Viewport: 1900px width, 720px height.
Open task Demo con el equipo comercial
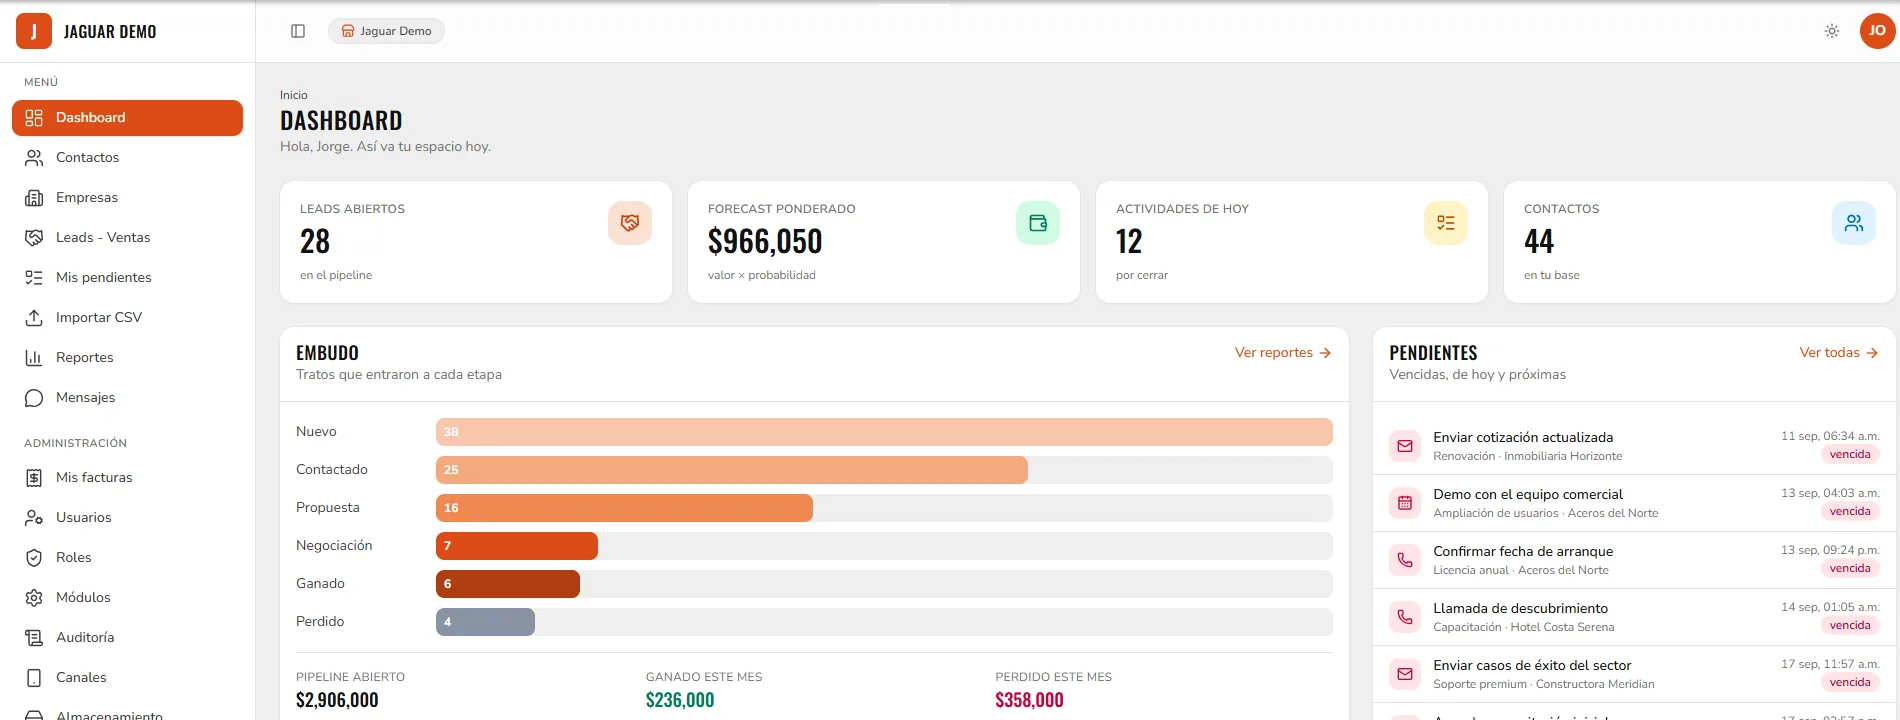(1634, 503)
